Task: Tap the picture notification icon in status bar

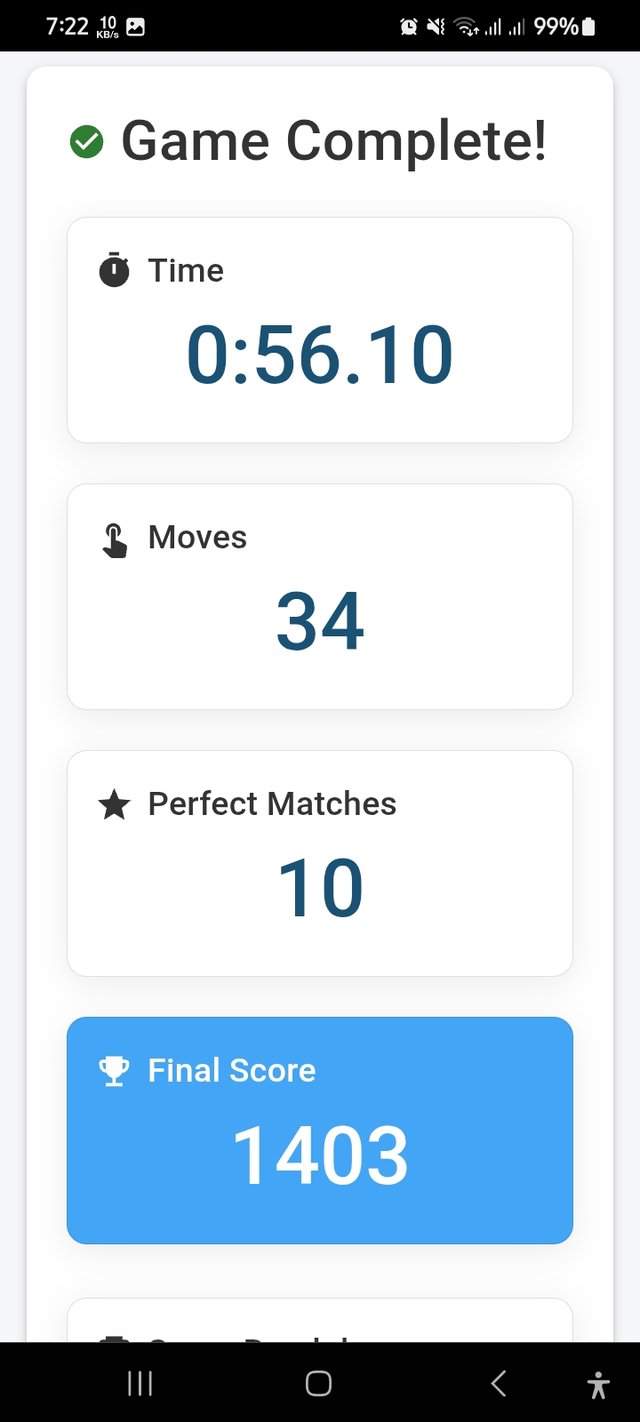Action: tap(135, 27)
